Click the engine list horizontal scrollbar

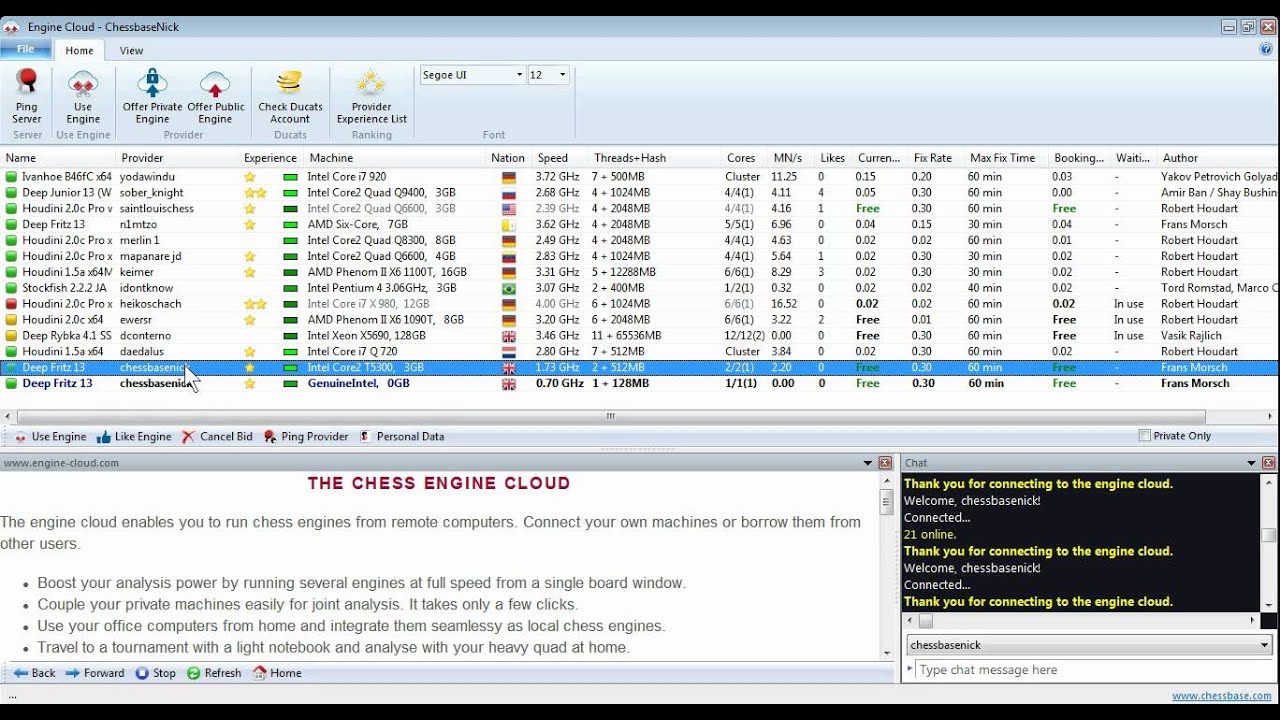(x=611, y=416)
